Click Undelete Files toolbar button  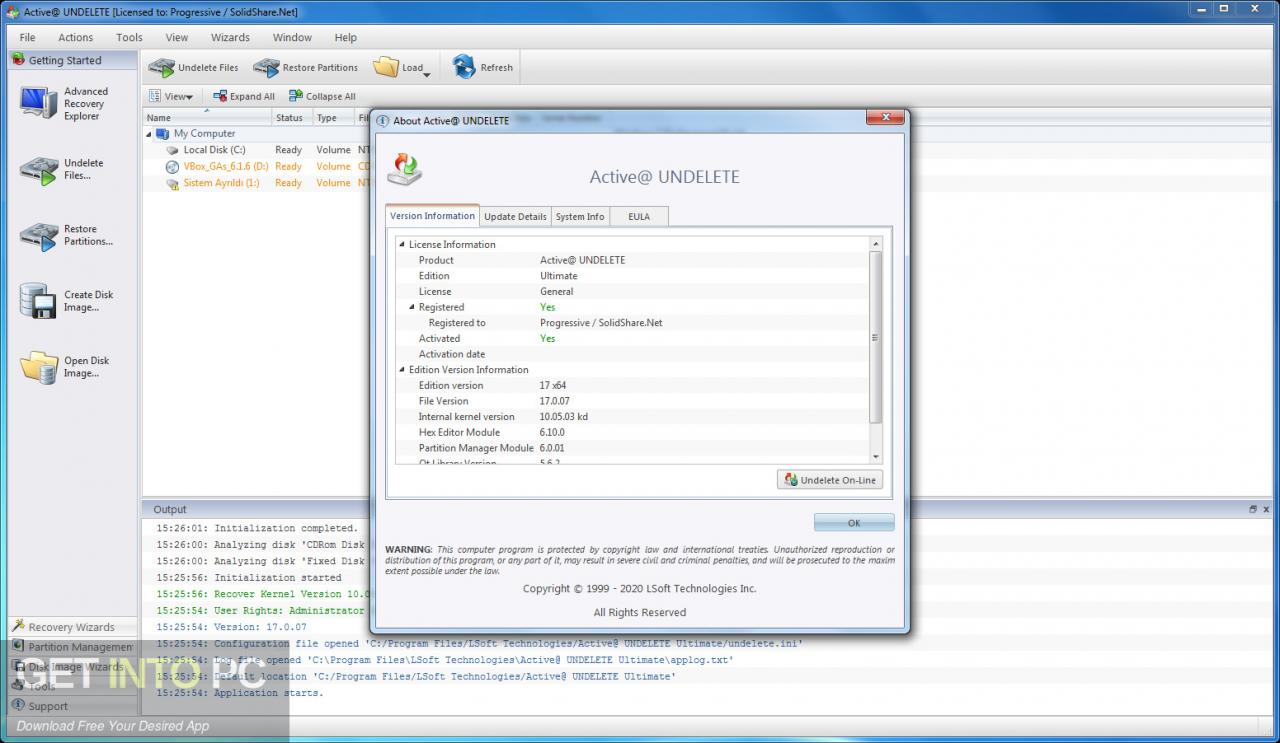click(x=193, y=67)
